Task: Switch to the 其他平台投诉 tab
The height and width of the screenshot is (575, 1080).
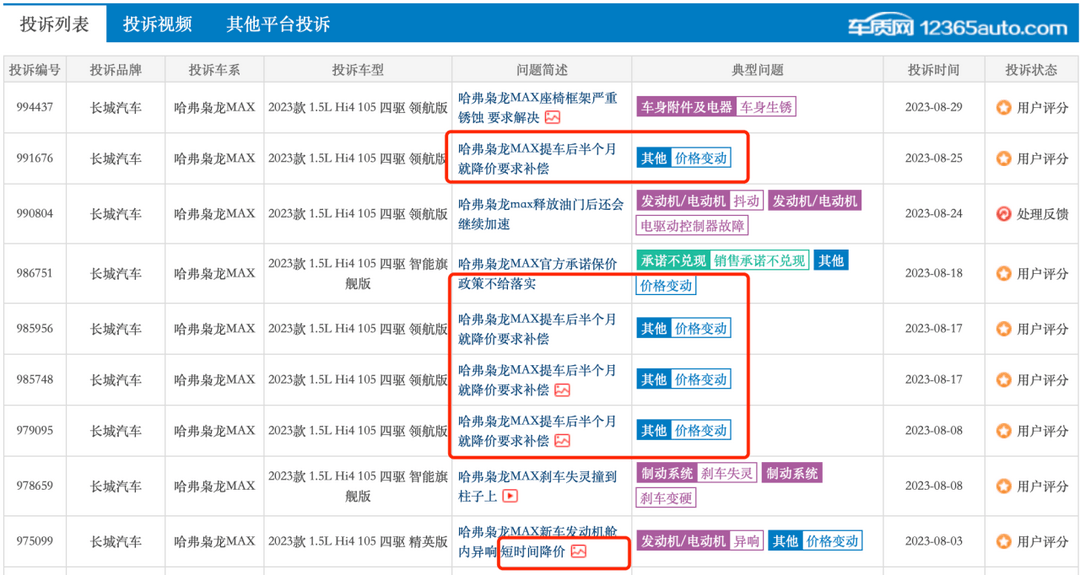Action: (278, 24)
